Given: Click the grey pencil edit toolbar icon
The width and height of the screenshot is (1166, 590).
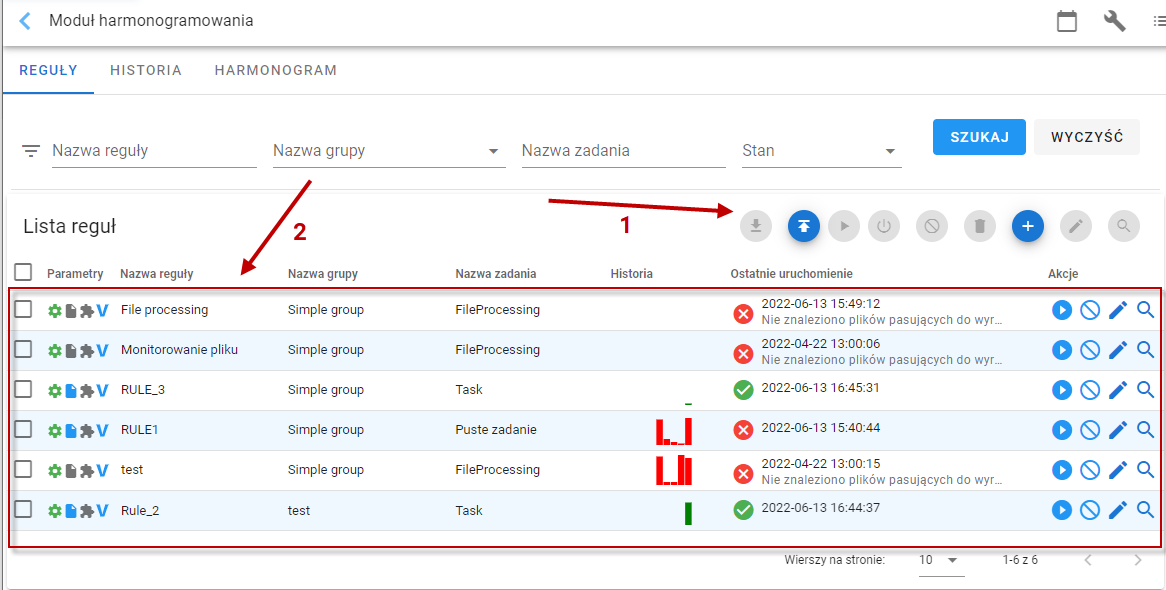Looking at the screenshot, I should 1075,226.
